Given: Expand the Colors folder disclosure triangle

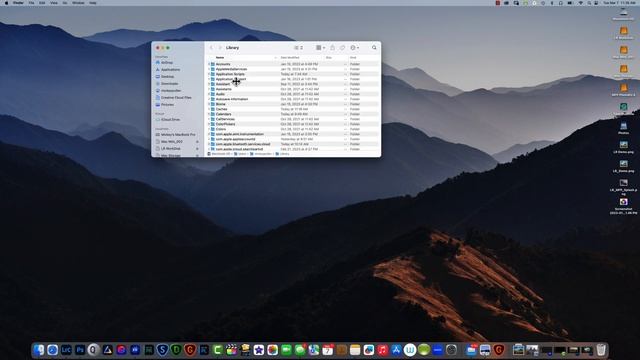Looking at the screenshot, I should tap(209, 129).
